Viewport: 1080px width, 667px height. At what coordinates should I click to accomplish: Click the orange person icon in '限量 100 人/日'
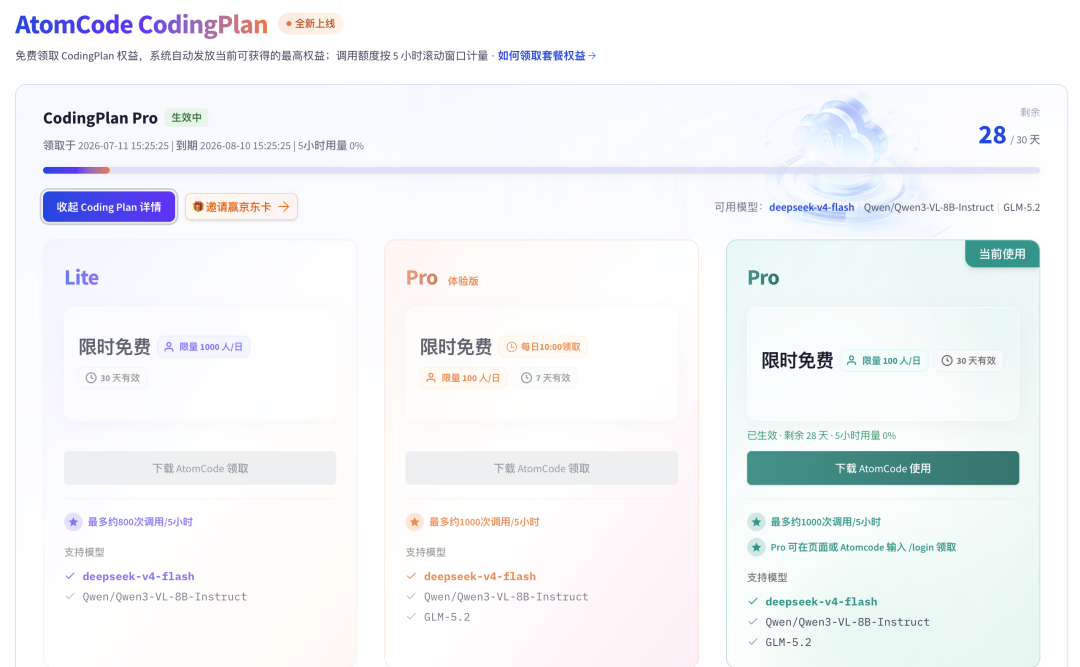tap(431, 378)
